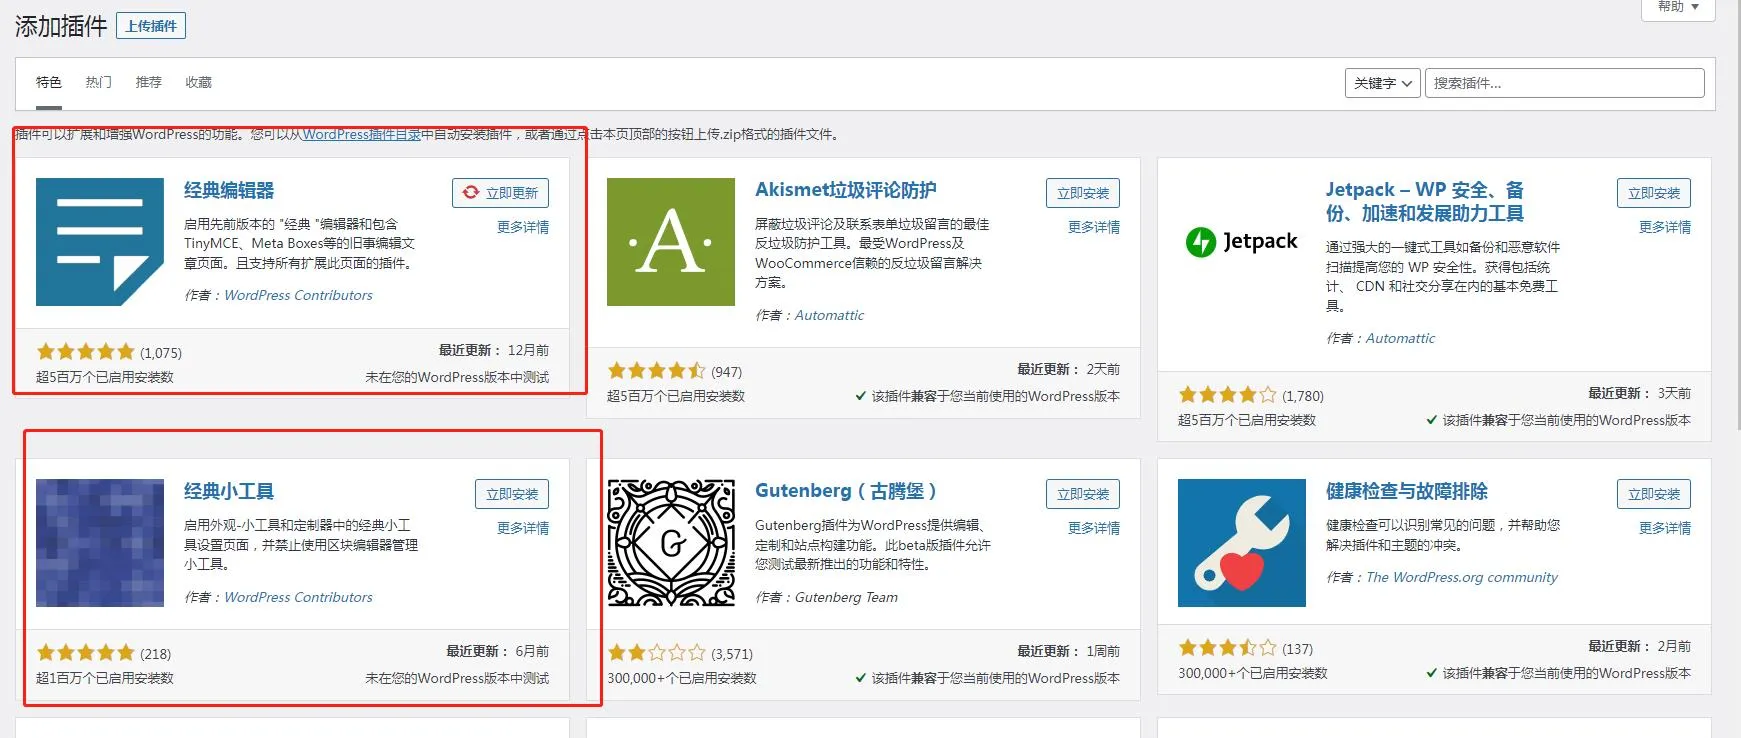
Task: Click the star rating of Gutenberg plugin
Action: point(657,653)
